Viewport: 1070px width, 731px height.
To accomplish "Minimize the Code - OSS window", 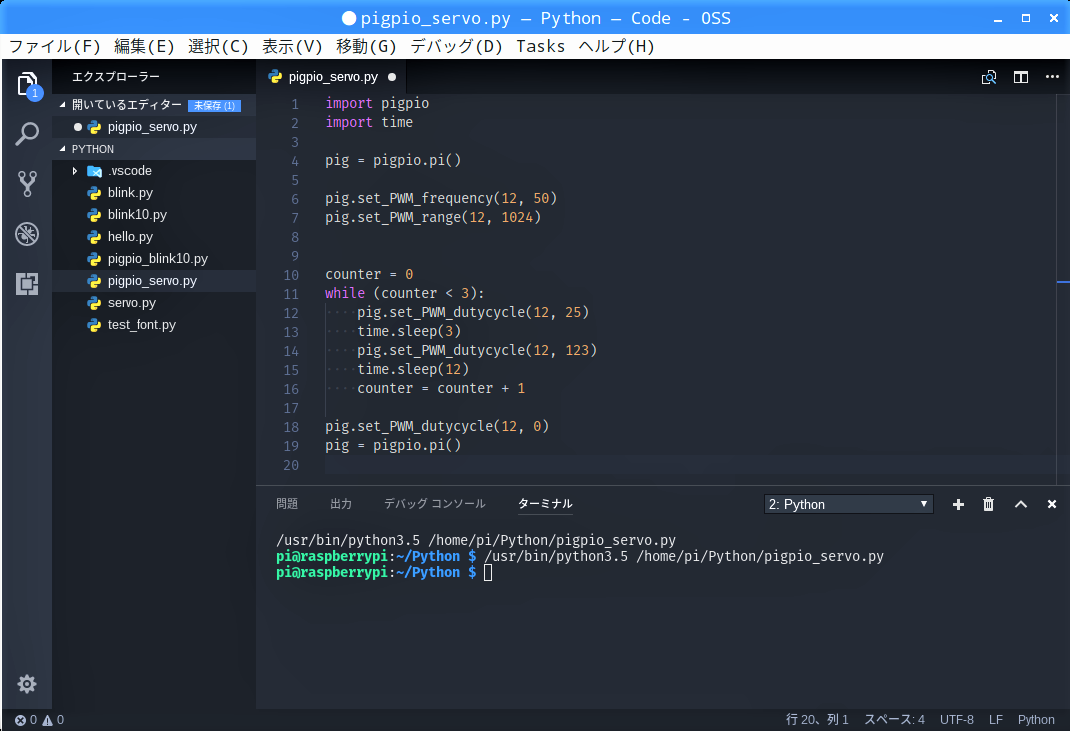I will click(x=998, y=18).
